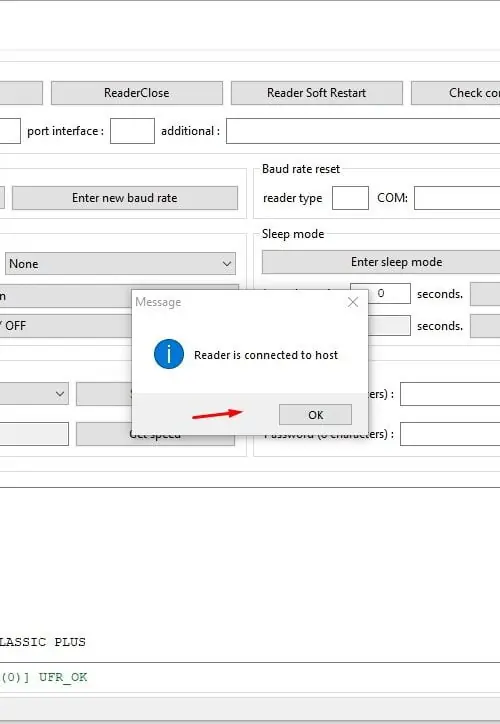This screenshot has width=500, height=724.
Task: Focus the text field beside Get speed
Action: pyautogui.click(x=34, y=434)
